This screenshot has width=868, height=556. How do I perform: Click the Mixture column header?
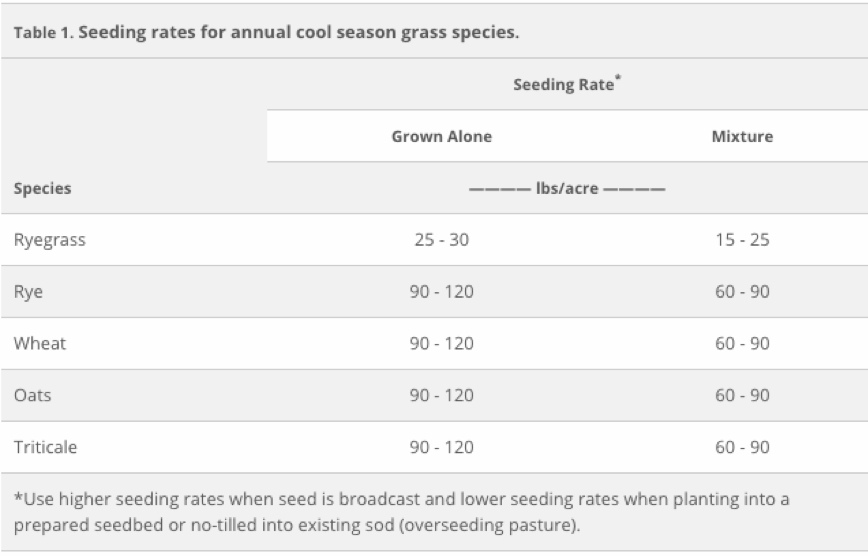[742, 136]
